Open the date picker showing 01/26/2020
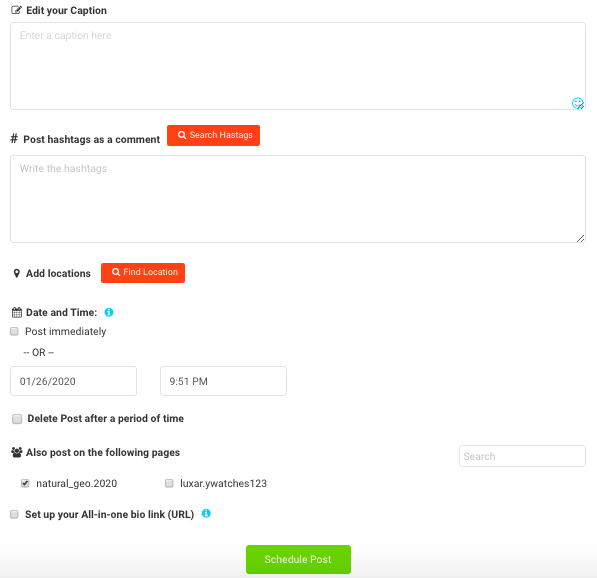 tap(73, 381)
